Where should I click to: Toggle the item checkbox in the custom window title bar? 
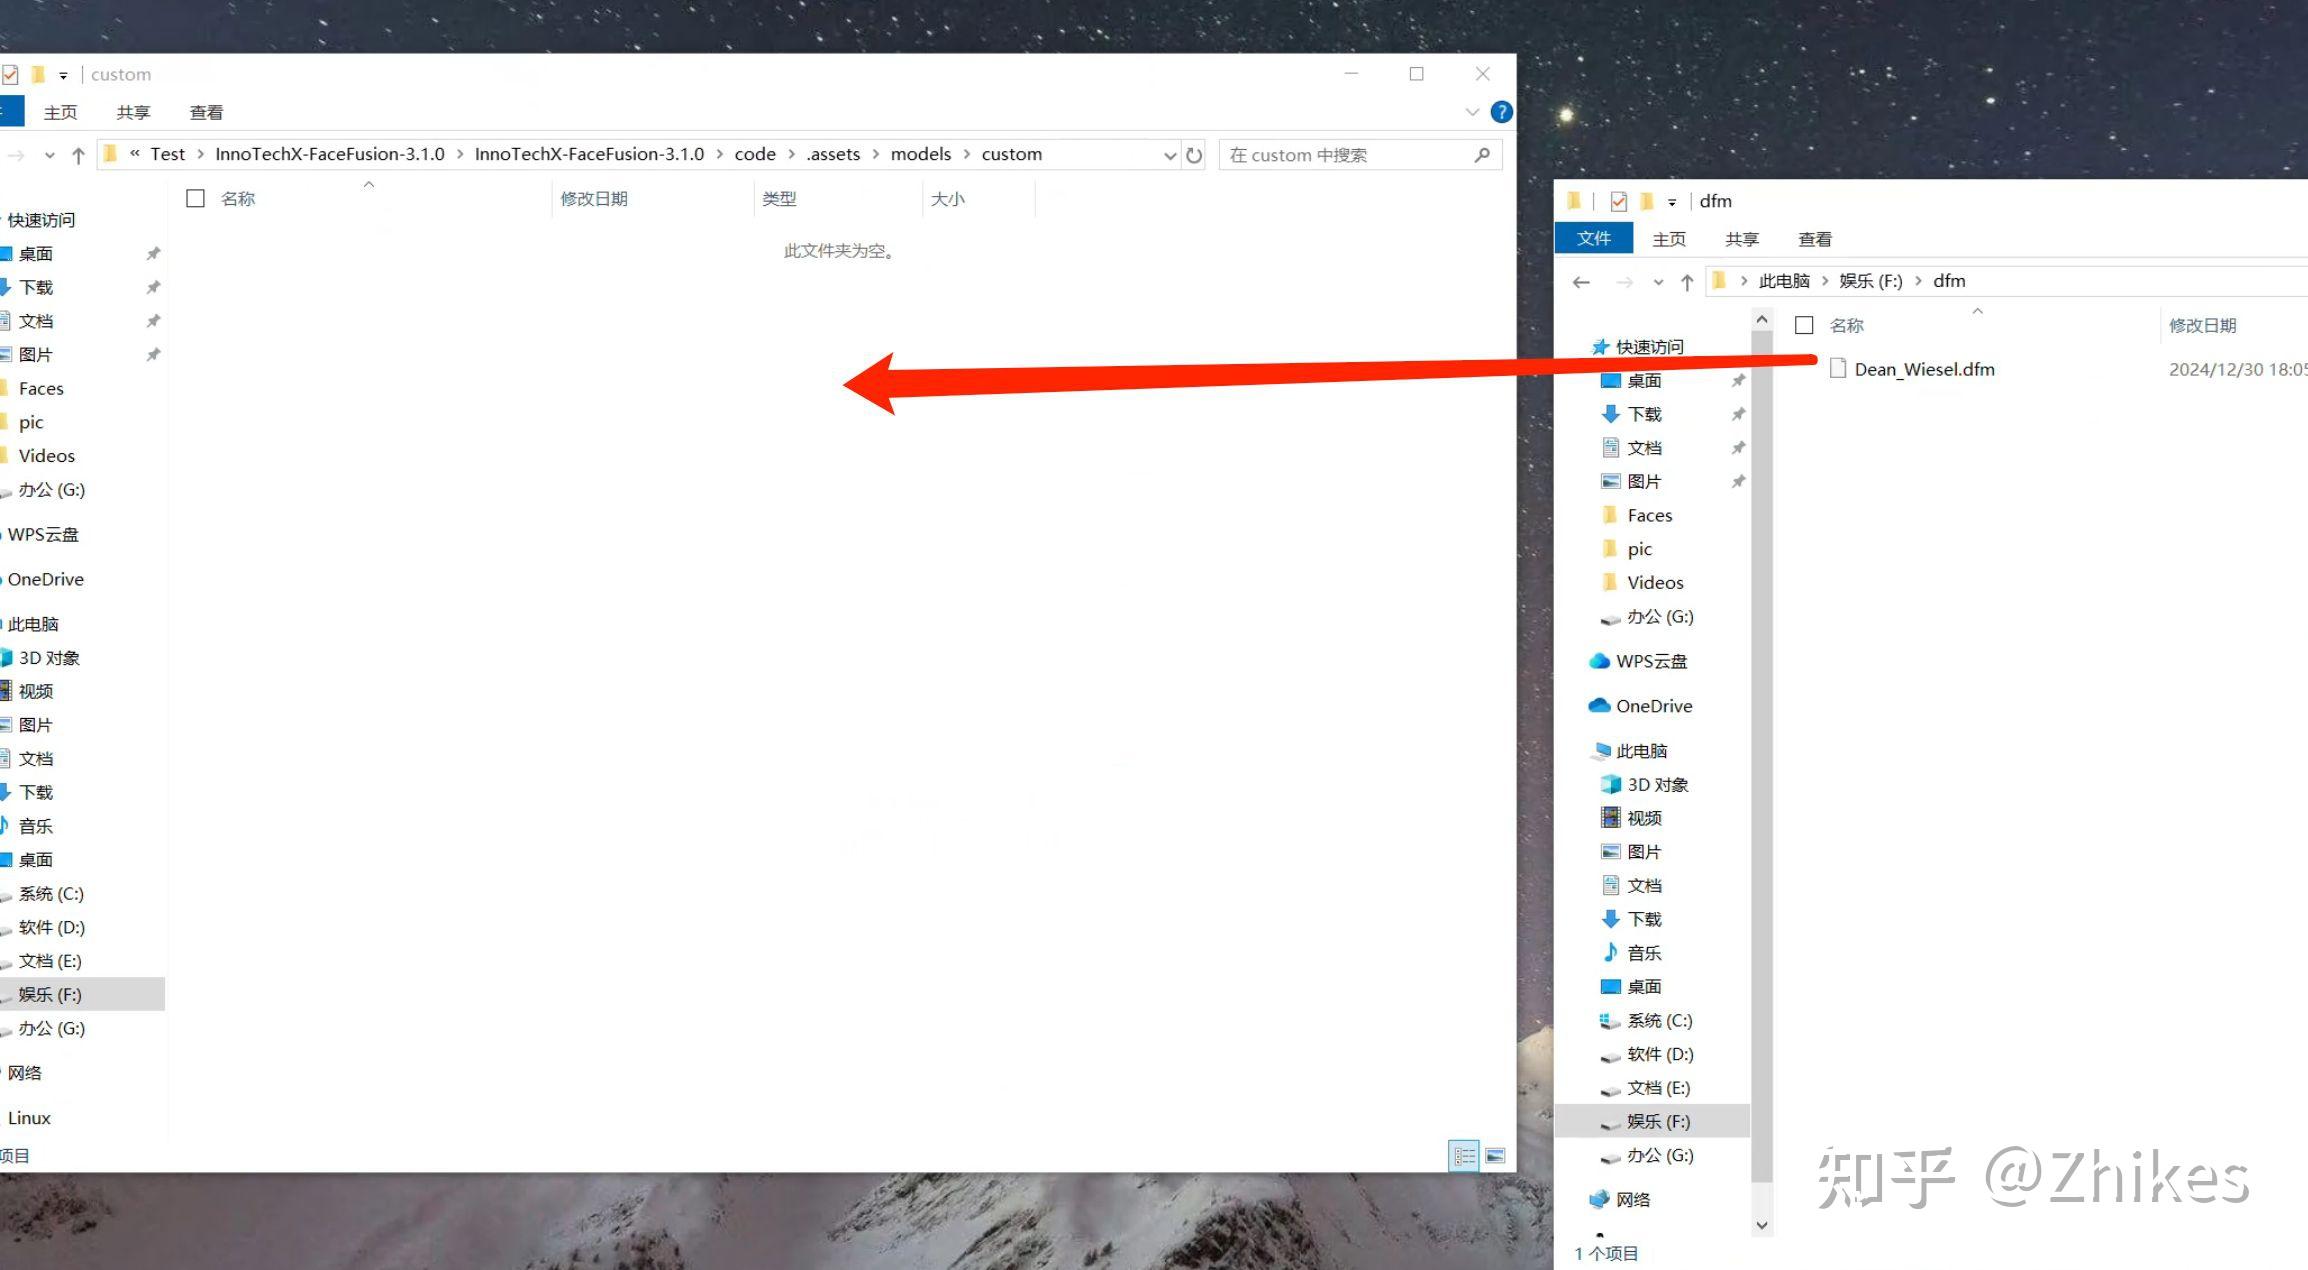point(10,73)
